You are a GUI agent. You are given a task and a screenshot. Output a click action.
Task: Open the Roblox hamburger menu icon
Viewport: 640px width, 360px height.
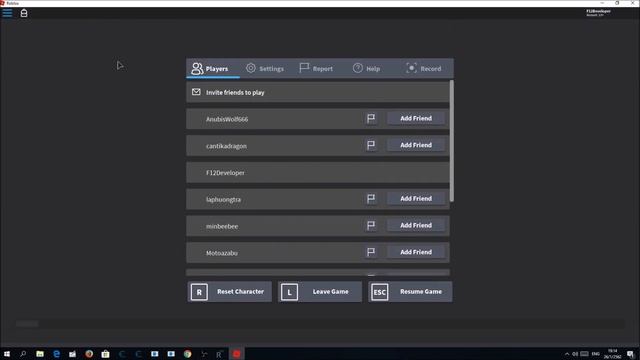click(x=7, y=13)
